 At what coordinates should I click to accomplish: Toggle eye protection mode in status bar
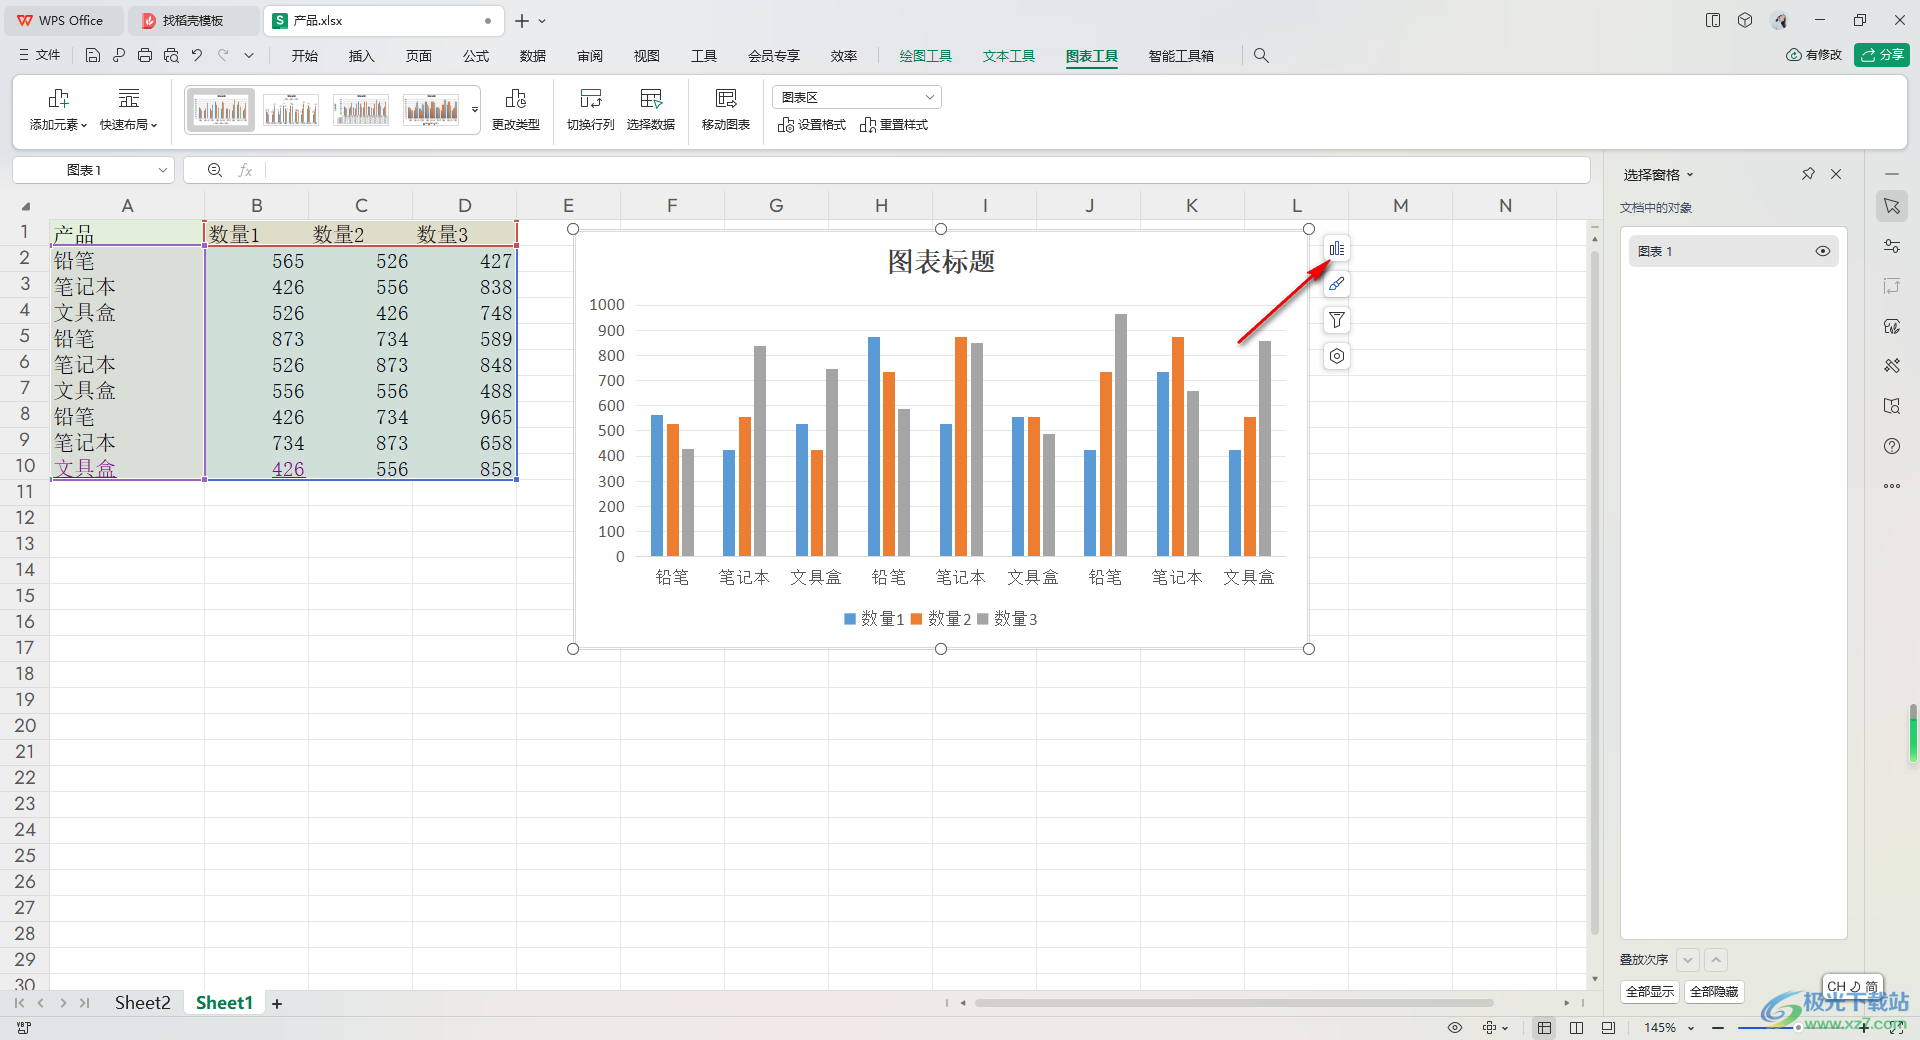1455,1028
